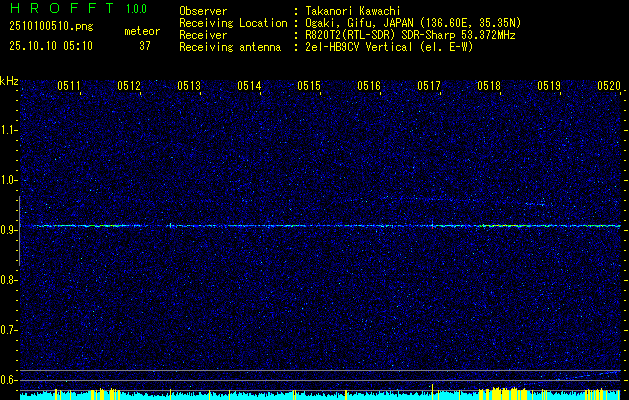Click the 0519 time axis label

pyautogui.click(x=549, y=86)
